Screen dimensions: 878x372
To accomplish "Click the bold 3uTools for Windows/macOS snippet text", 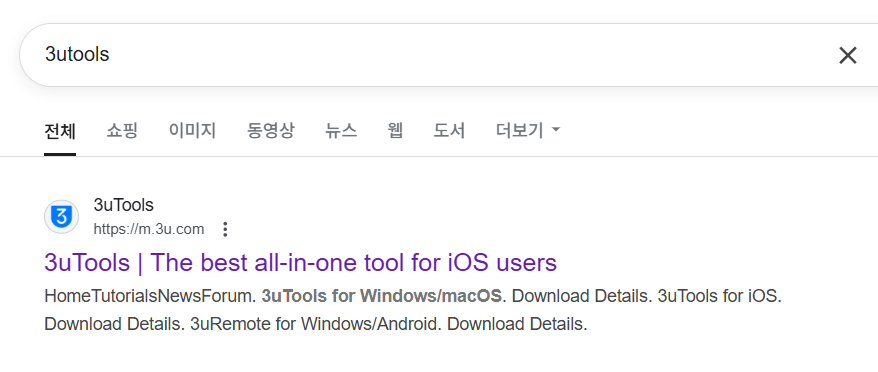I will pos(381,296).
